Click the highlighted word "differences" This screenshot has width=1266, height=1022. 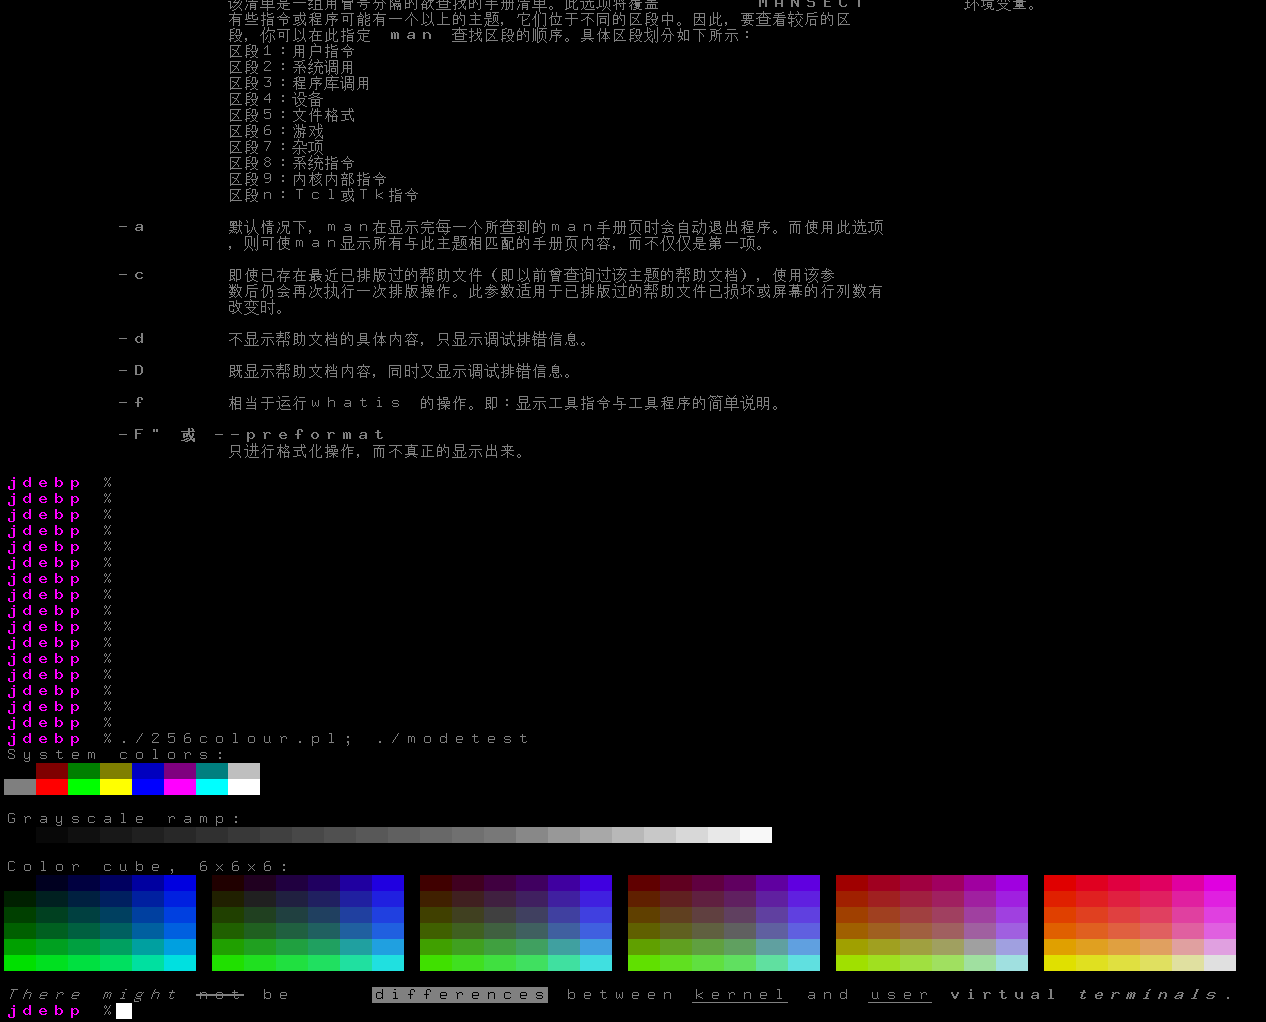pos(460,995)
